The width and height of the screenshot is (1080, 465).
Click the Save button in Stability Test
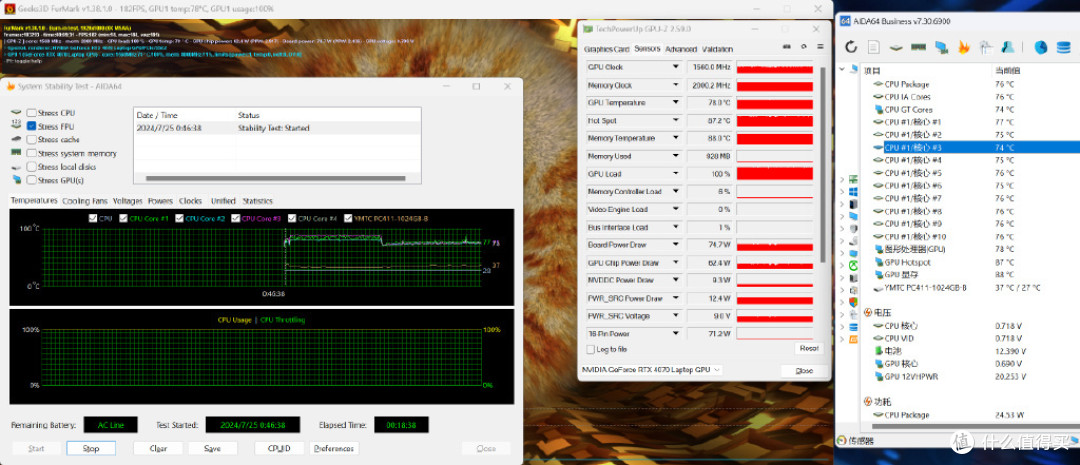pos(213,448)
